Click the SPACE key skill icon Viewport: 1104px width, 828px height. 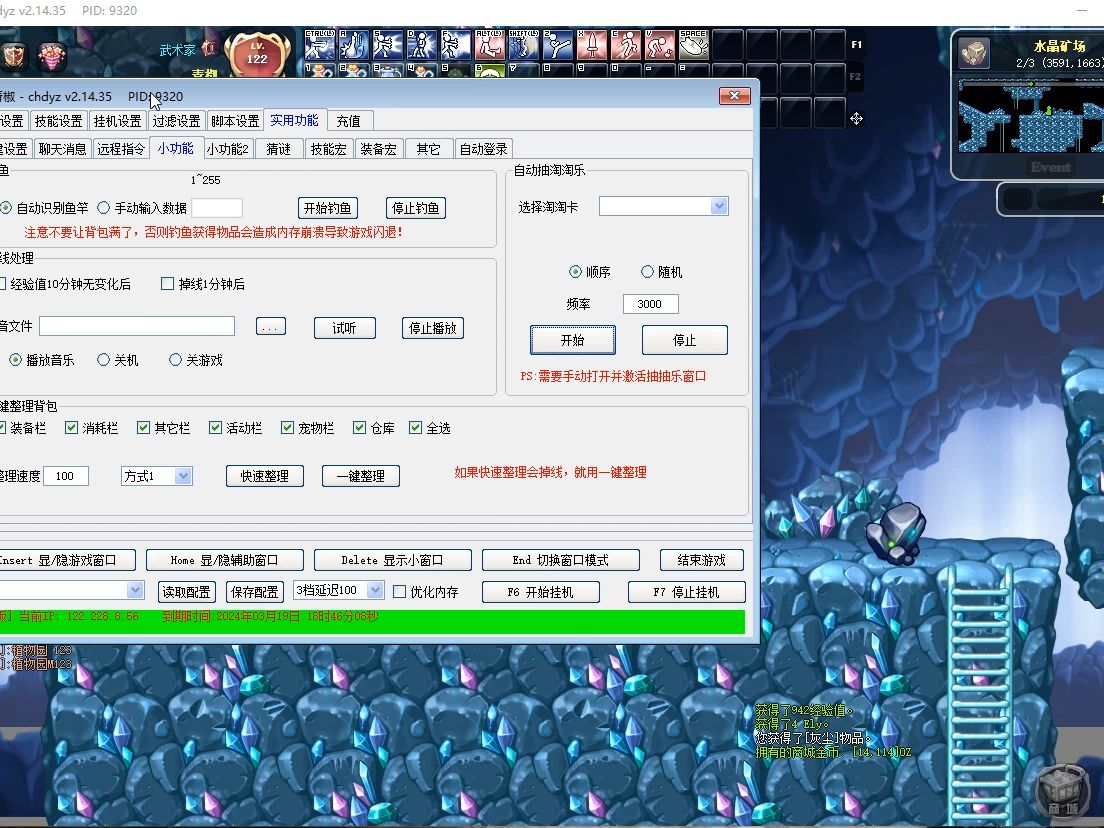click(x=693, y=44)
